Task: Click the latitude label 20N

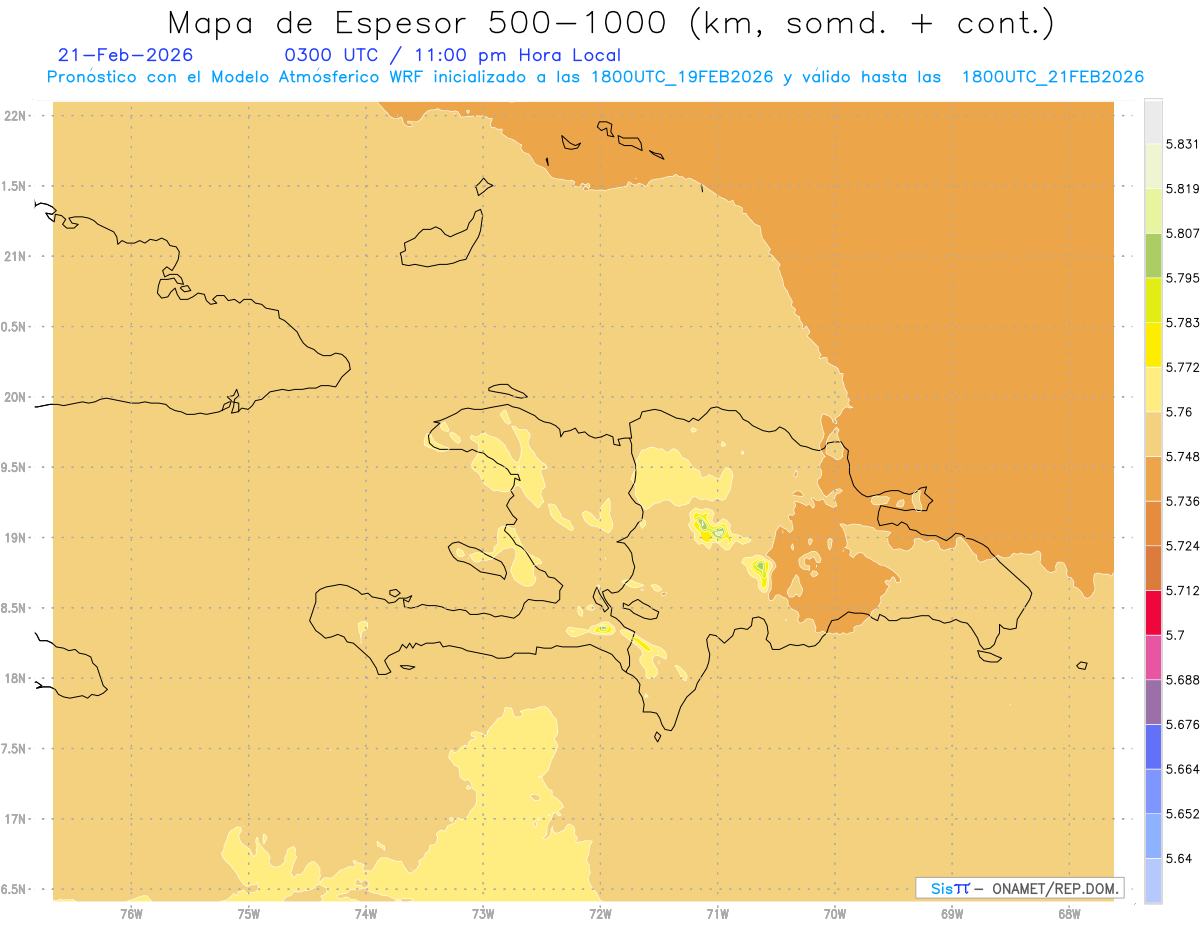Action: (14, 397)
